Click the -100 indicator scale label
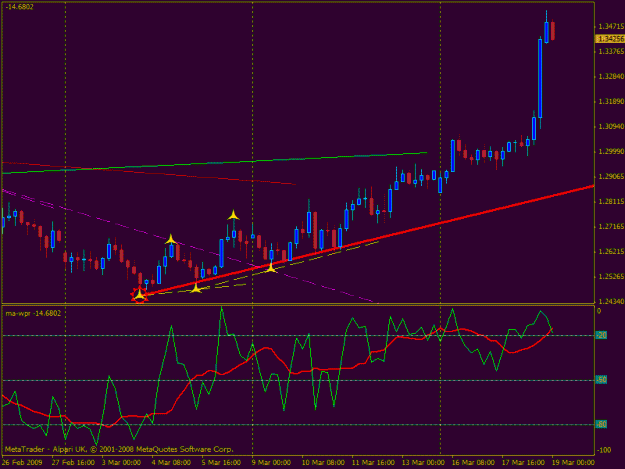The image size is (625, 469). [x=604, y=450]
